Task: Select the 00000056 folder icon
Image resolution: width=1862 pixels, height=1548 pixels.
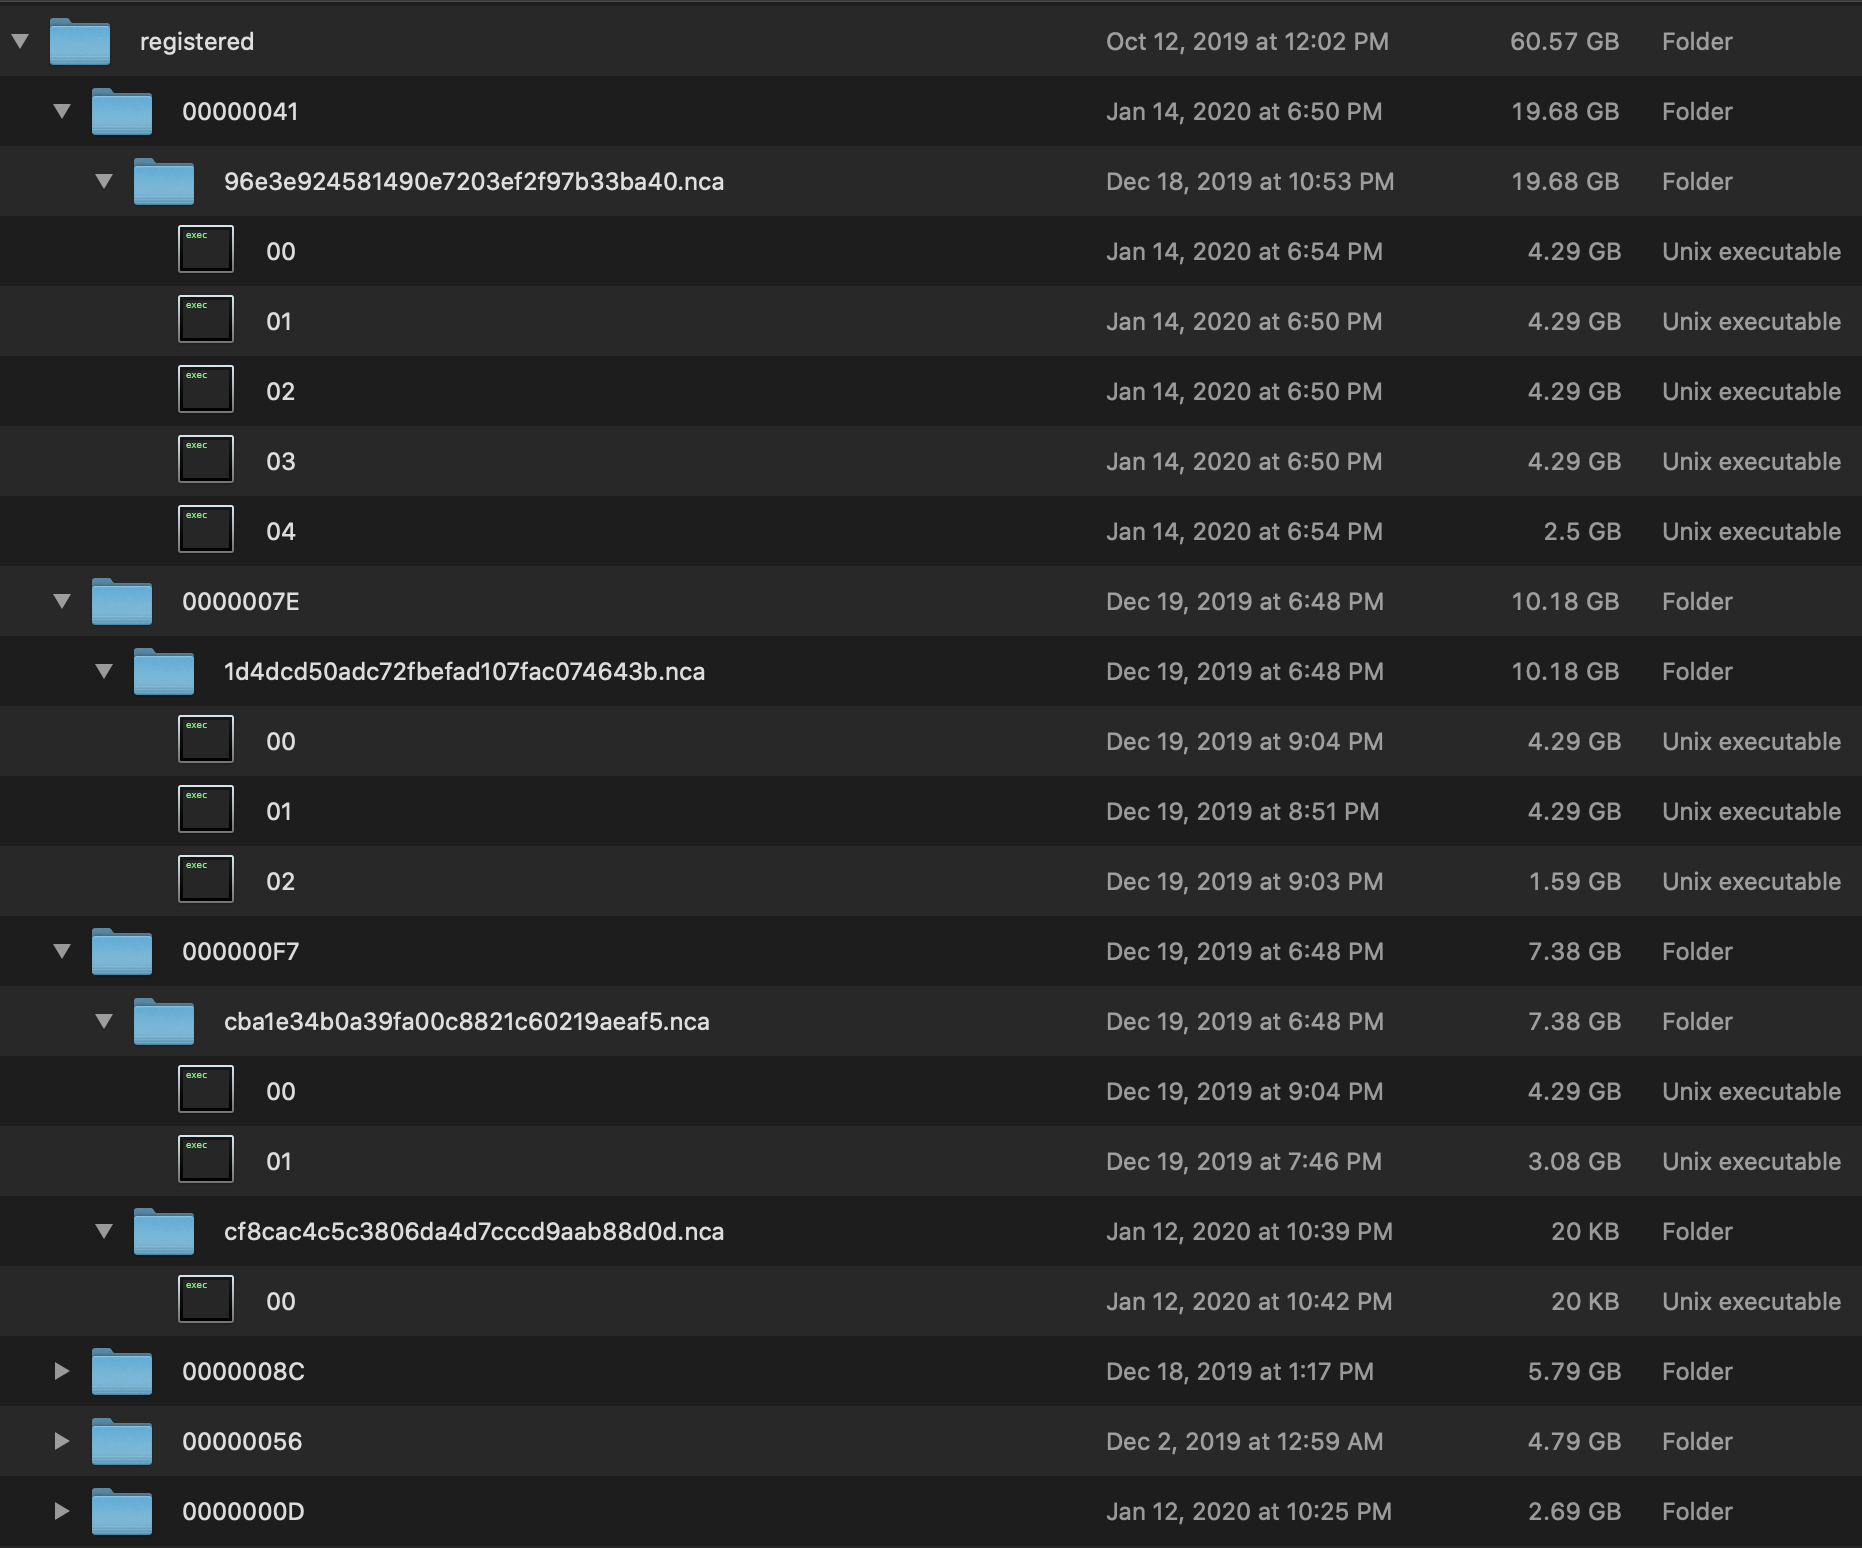Action: (122, 1442)
